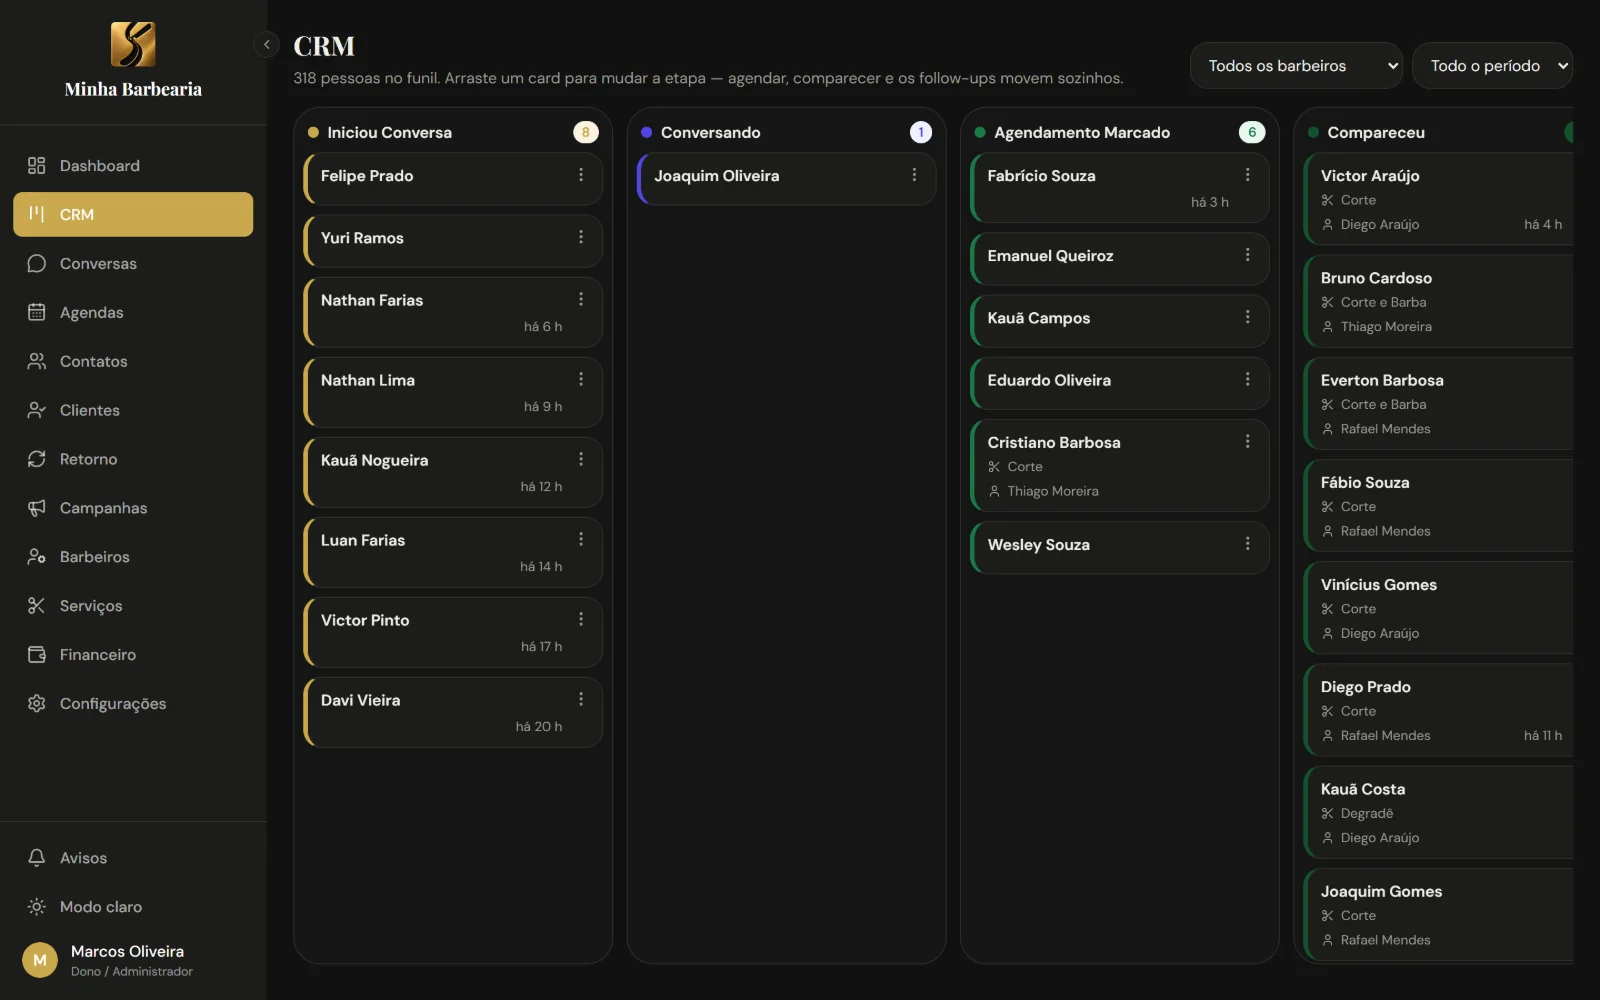Click the Minha Barbearia logo
The width and height of the screenshot is (1600, 1000).
pyautogui.click(x=133, y=44)
